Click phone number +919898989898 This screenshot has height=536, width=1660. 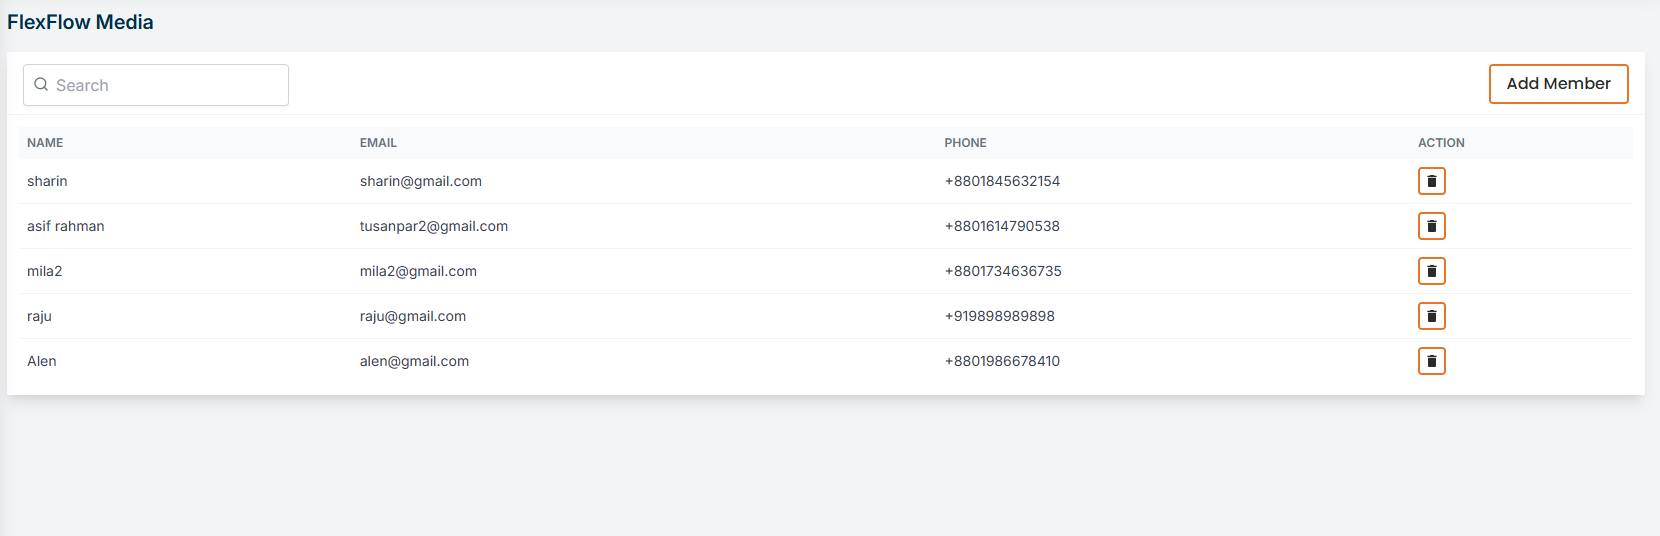click(999, 316)
